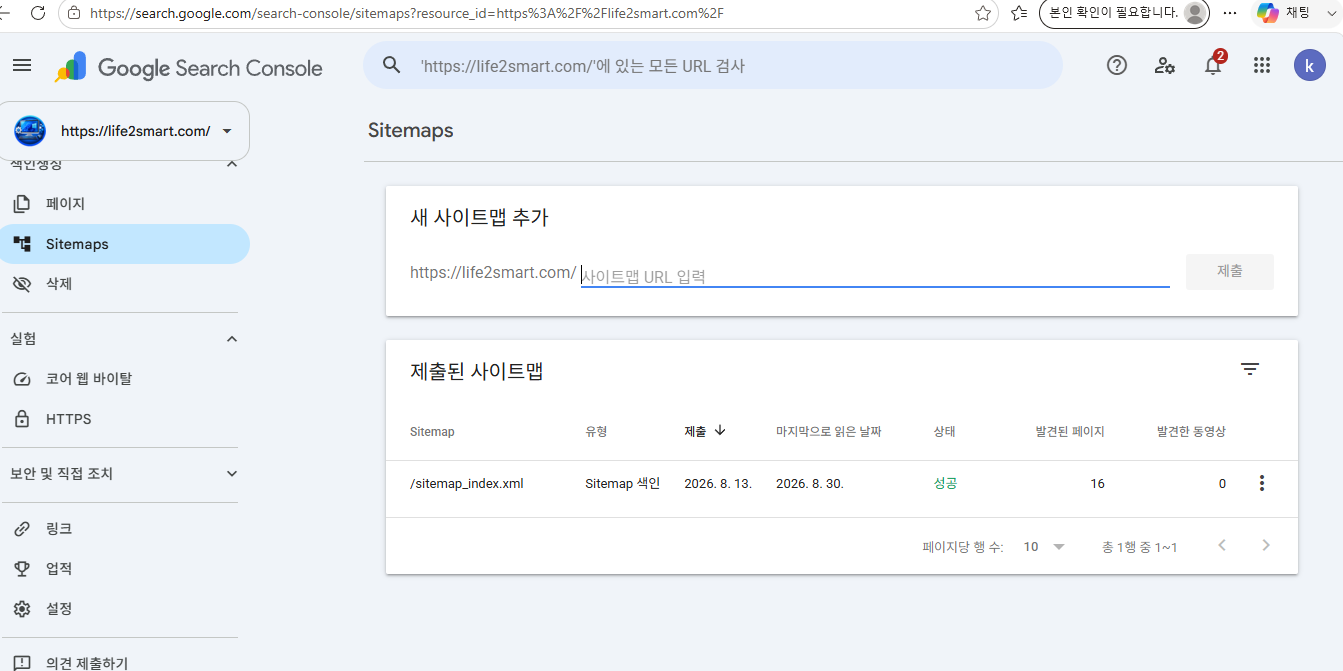Screen dimensions: 1343x671
Task: Click the 유형 column header
Action: click(596, 432)
